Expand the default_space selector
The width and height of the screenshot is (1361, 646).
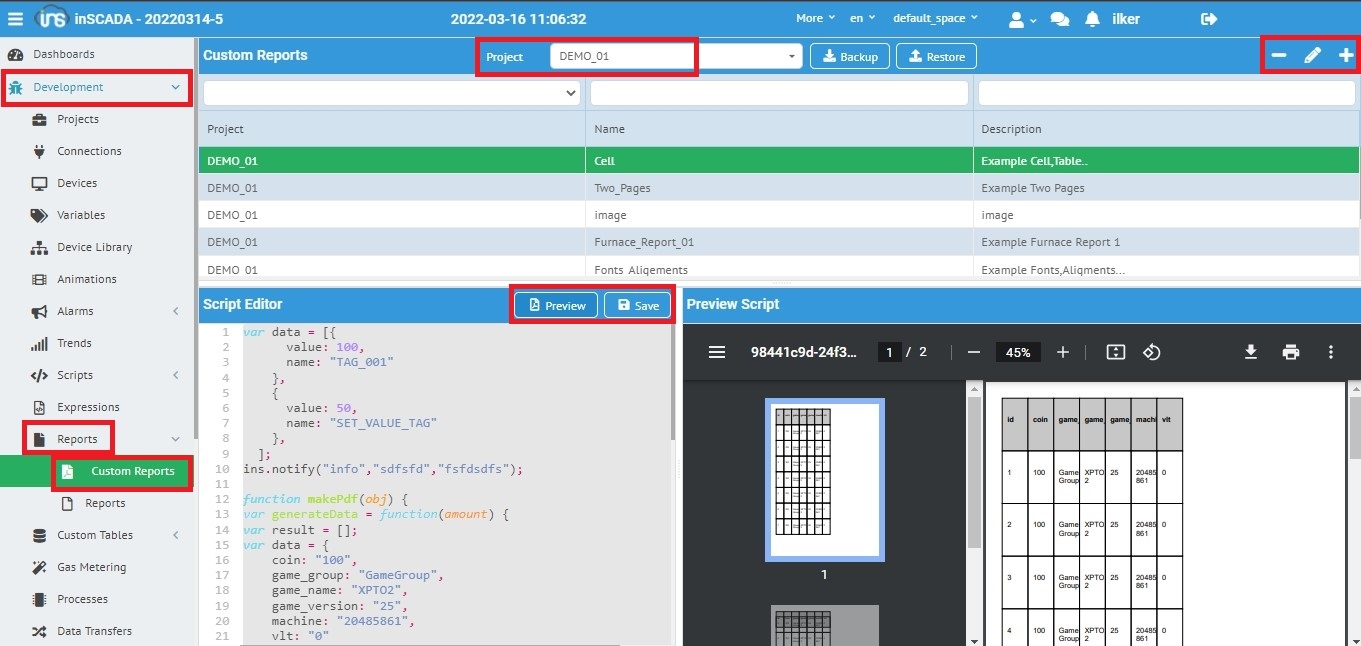(935, 19)
